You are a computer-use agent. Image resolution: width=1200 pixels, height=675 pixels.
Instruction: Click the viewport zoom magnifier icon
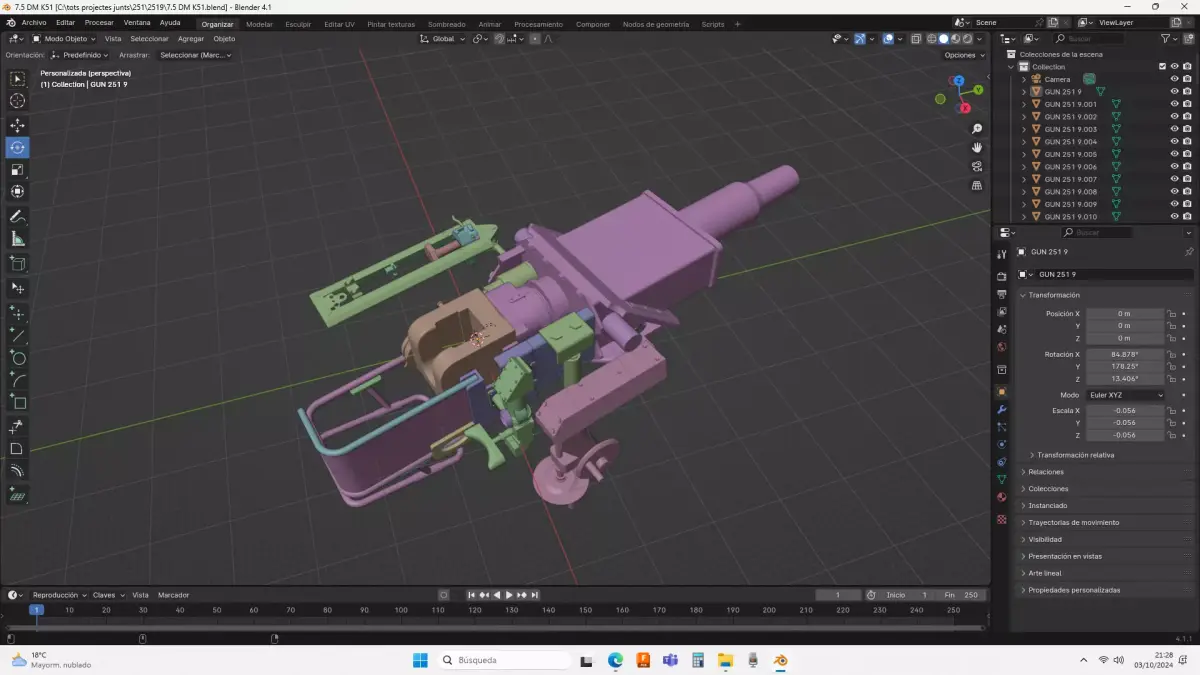point(977,129)
